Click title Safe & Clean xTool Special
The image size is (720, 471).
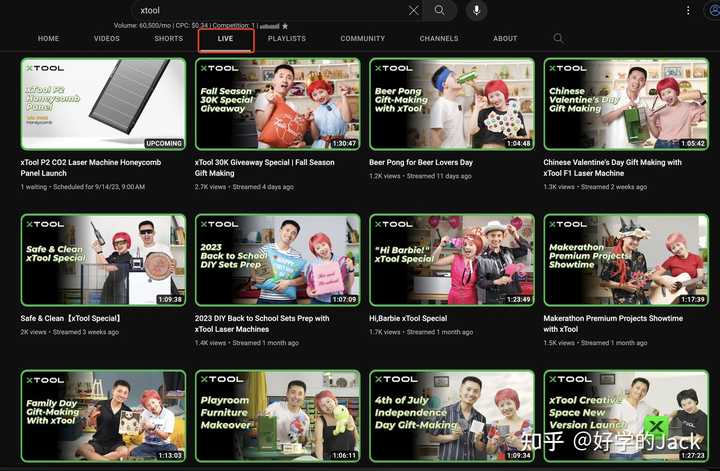[x=70, y=318]
